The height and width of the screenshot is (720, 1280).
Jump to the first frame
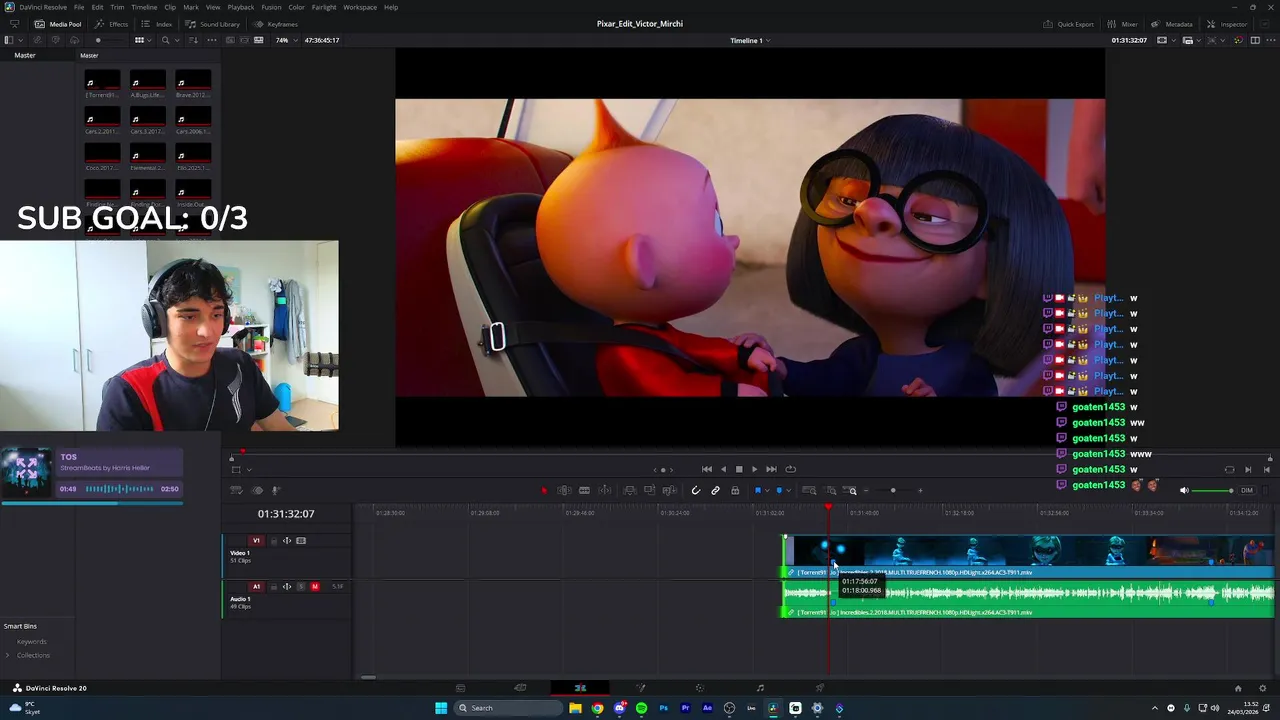pos(706,469)
